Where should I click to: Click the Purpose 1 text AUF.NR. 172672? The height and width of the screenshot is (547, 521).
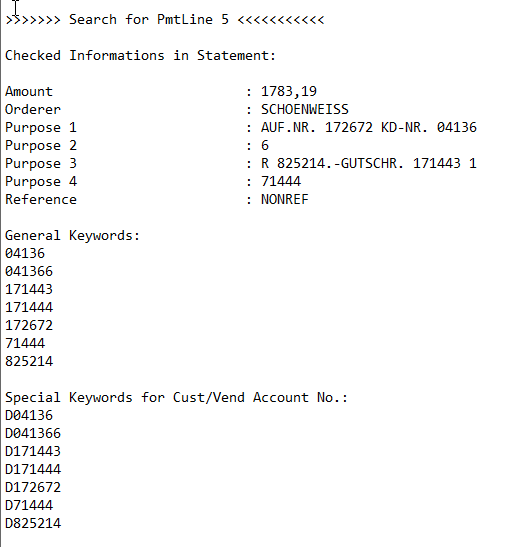pos(317,128)
